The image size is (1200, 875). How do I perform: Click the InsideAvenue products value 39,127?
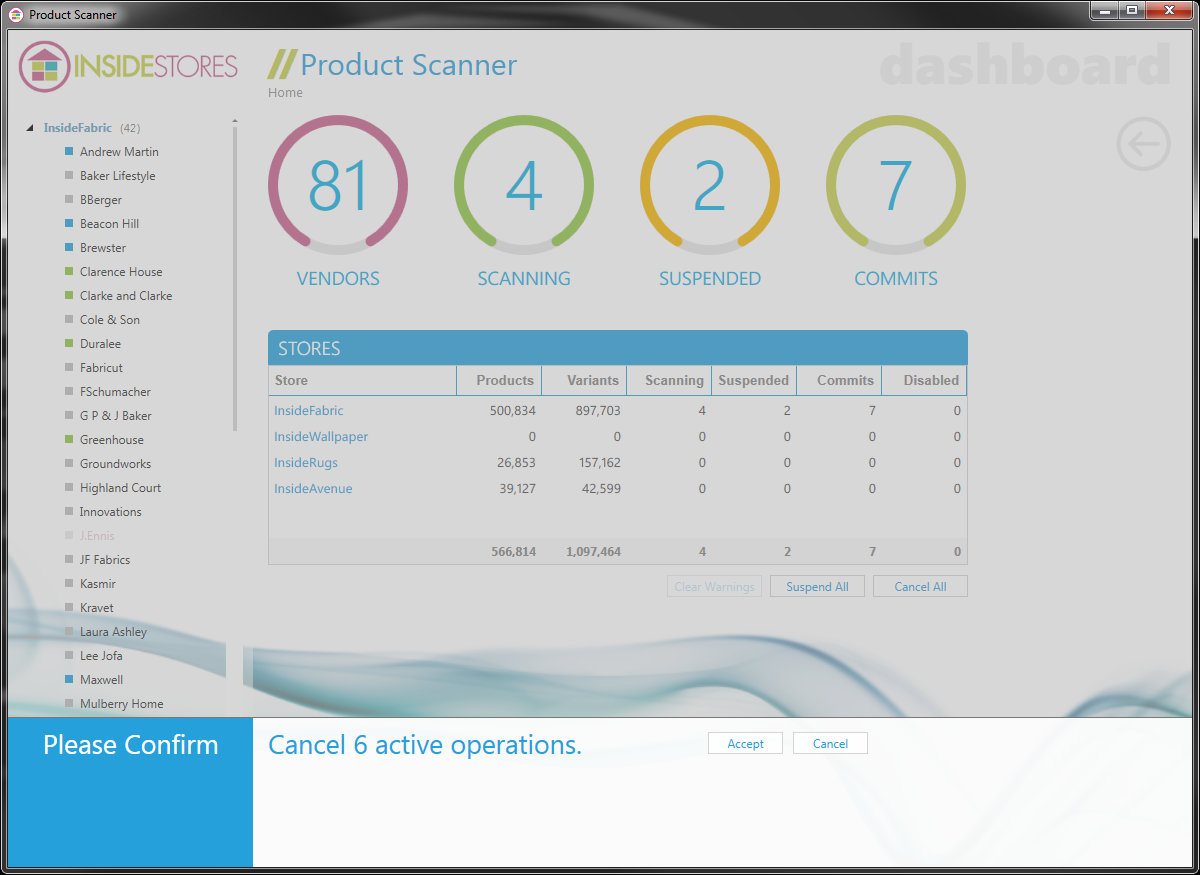click(x=516, y=489)
